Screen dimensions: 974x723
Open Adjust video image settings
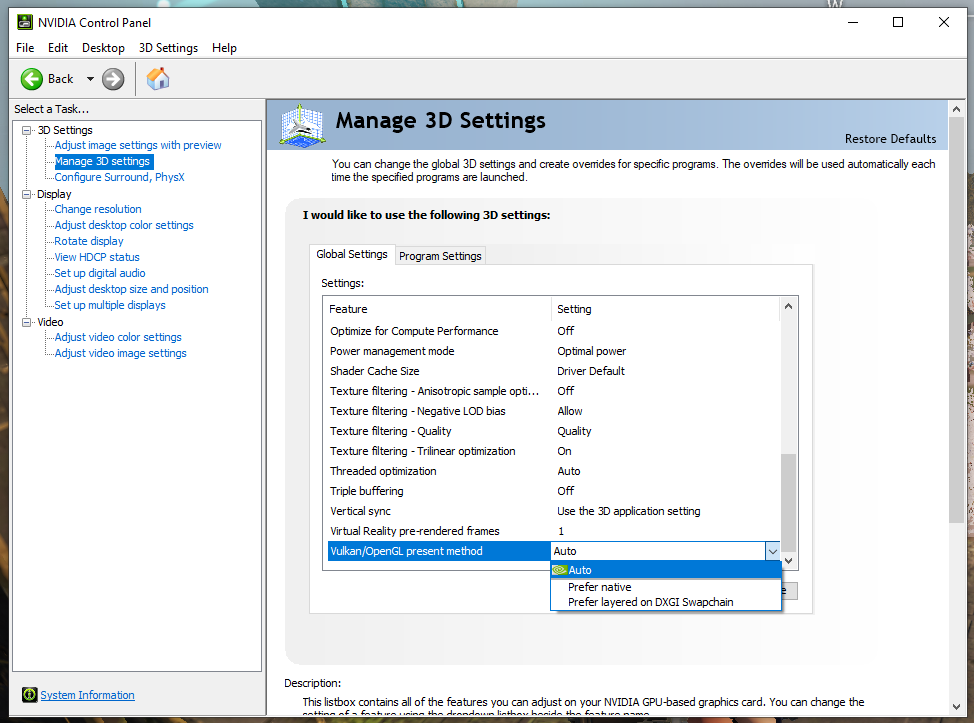coord(121,353)
